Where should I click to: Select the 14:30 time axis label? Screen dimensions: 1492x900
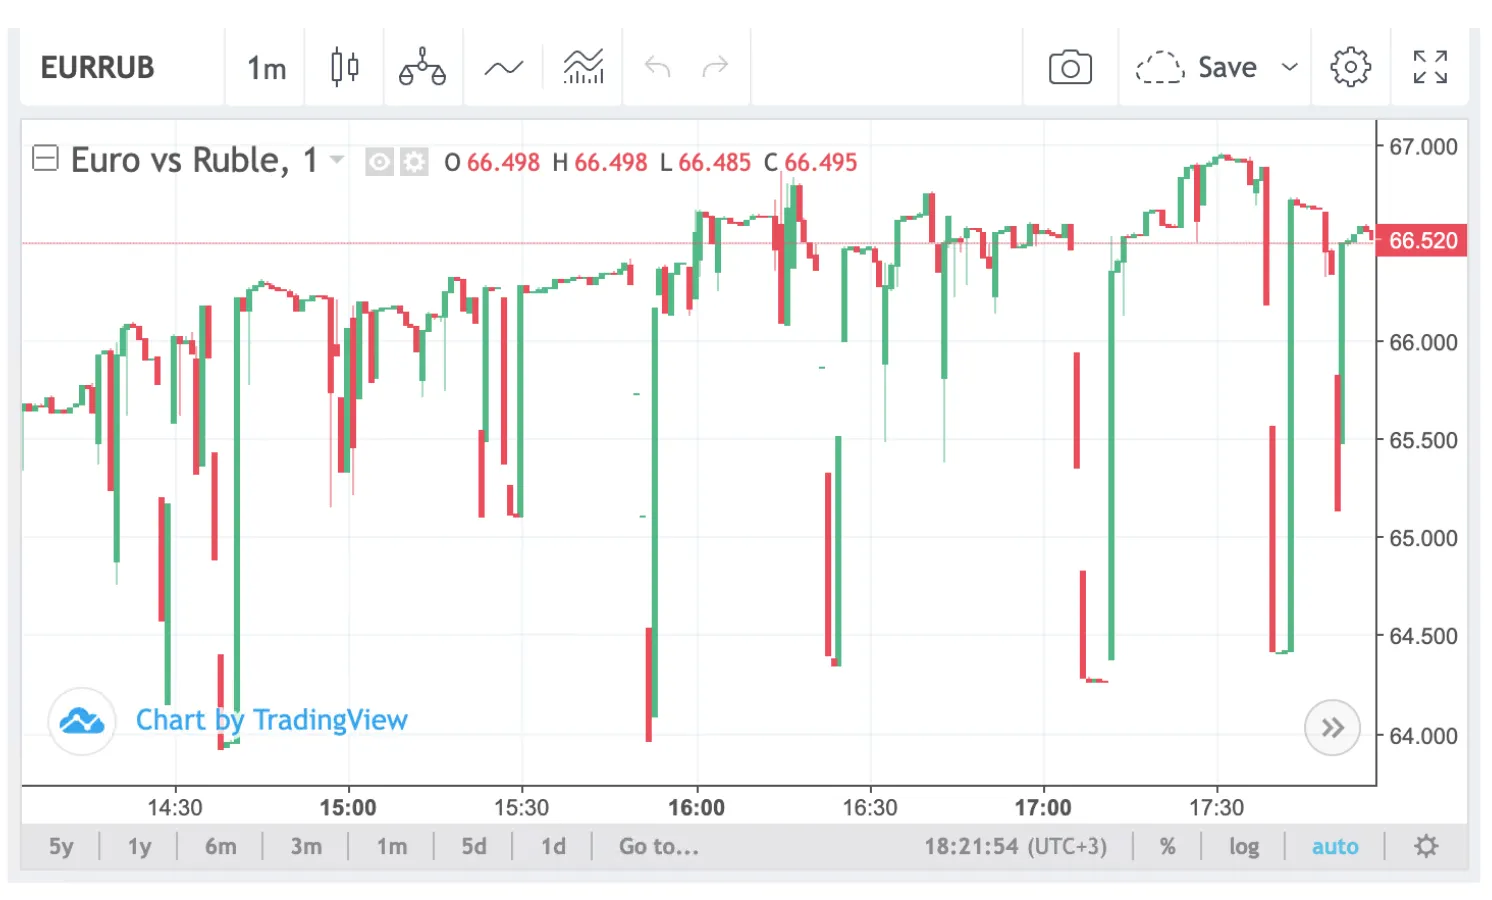(x=175, y=808)
